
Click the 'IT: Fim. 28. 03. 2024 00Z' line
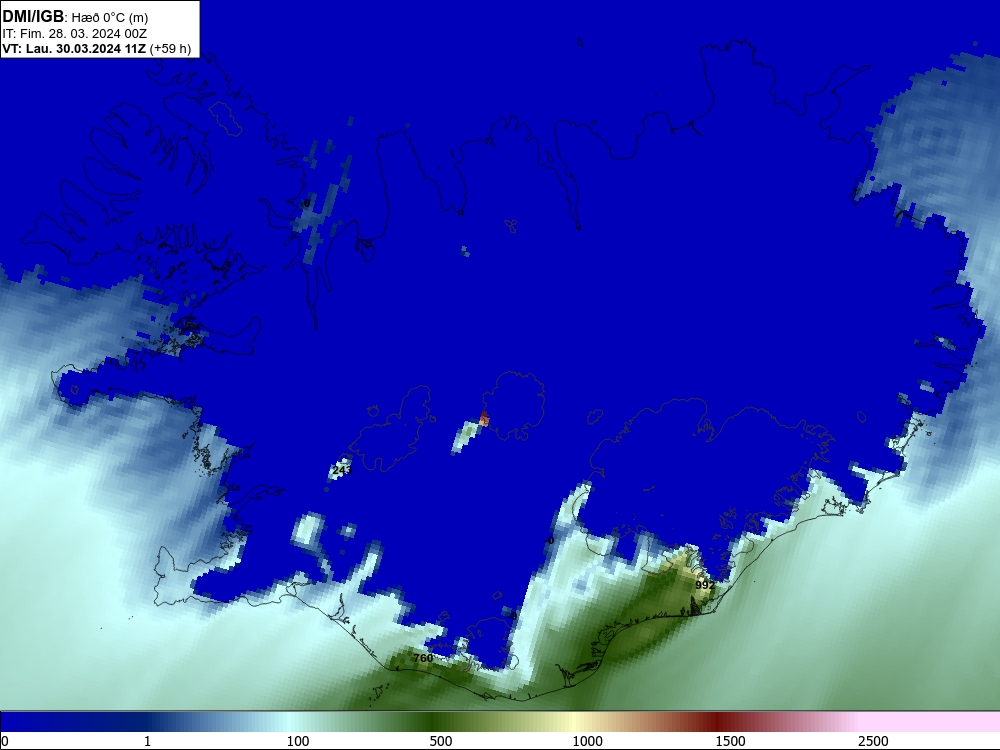pyautogui.click(x=75, y=34)
